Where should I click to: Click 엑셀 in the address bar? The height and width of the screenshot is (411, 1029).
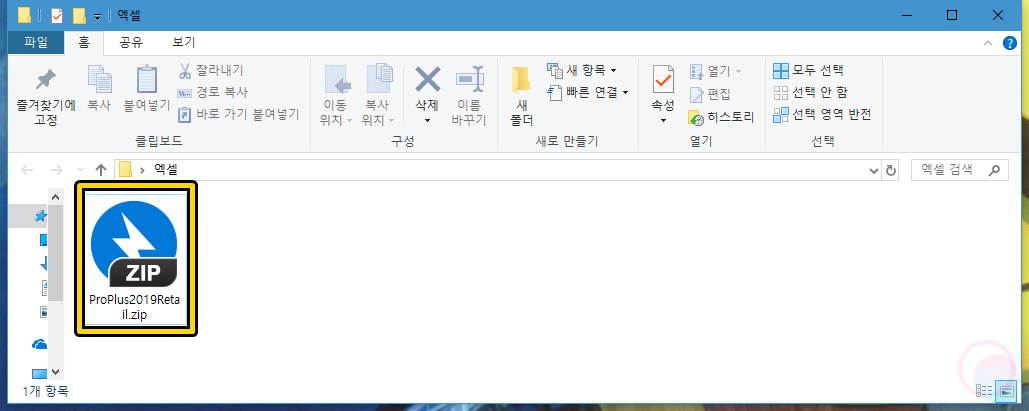pyautogui.click(x=165, y=171)
